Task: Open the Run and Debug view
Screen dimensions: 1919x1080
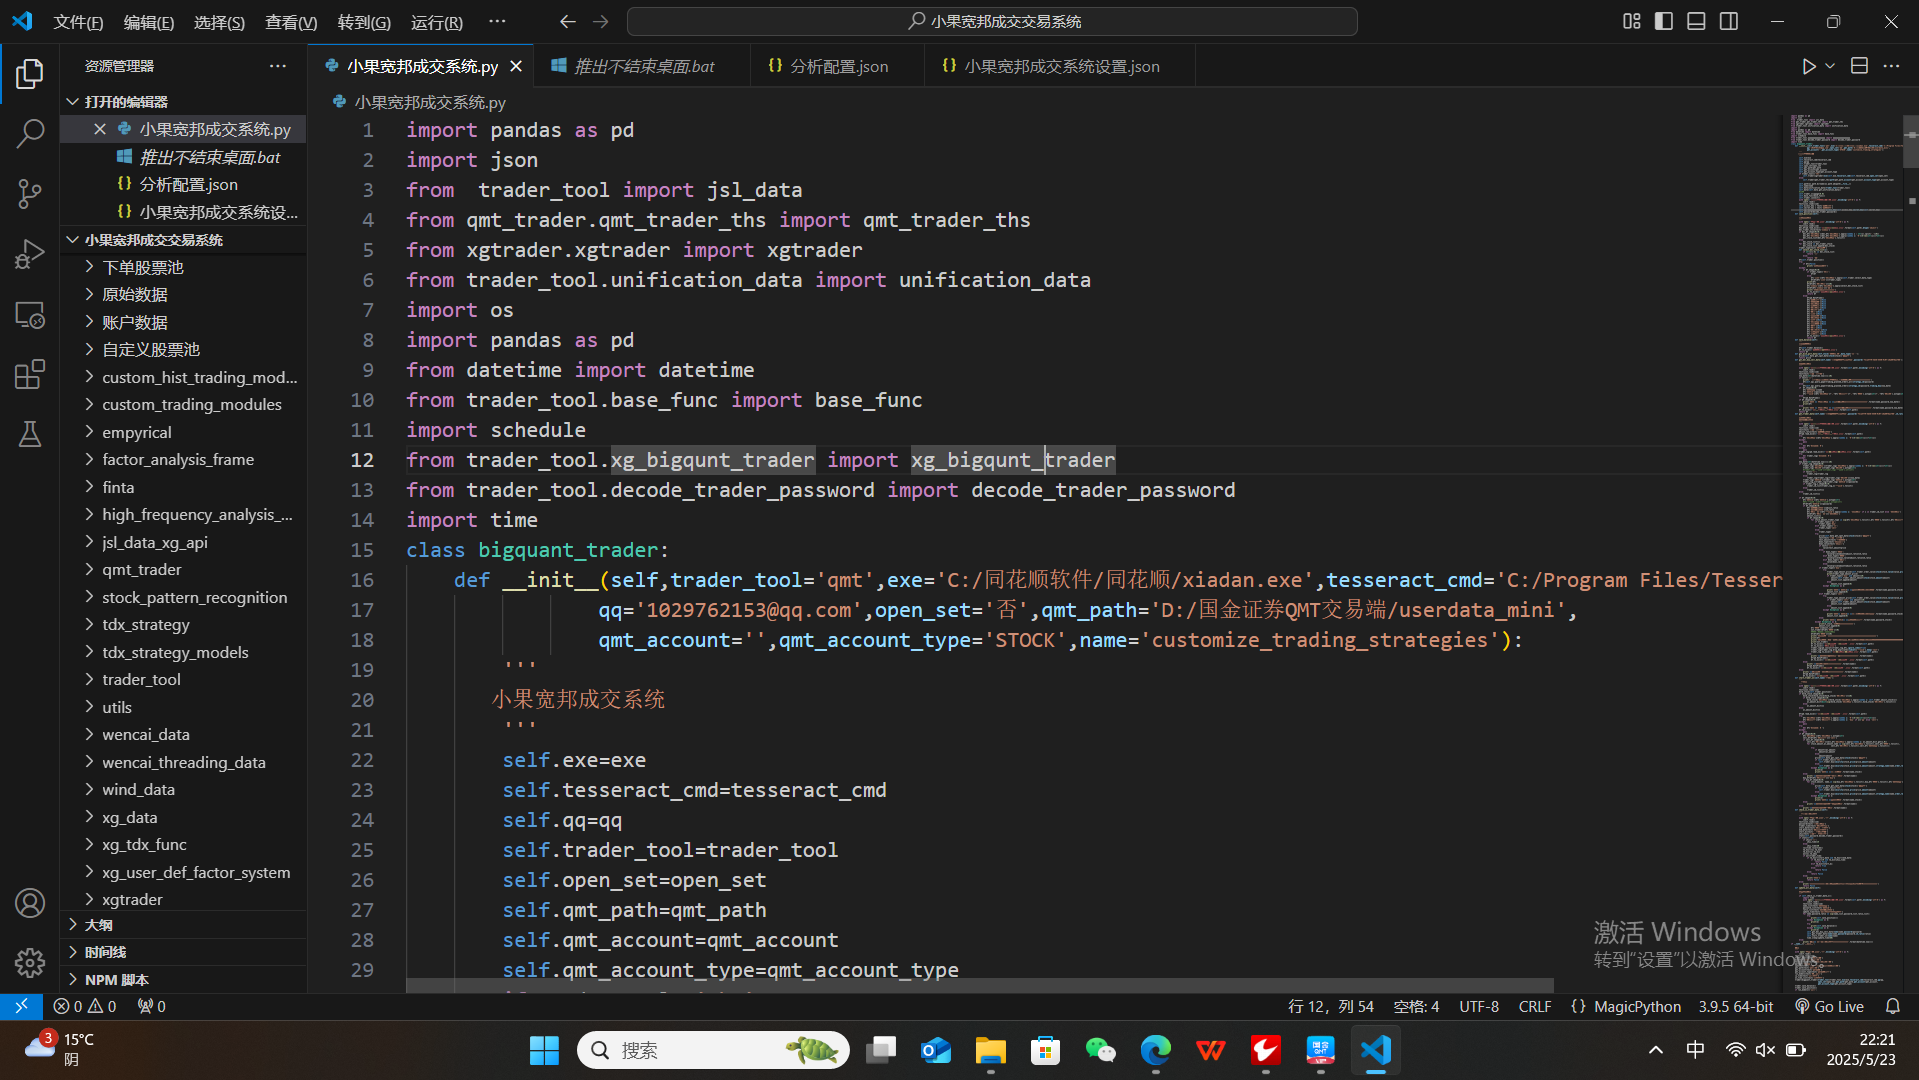Action: 30,254
